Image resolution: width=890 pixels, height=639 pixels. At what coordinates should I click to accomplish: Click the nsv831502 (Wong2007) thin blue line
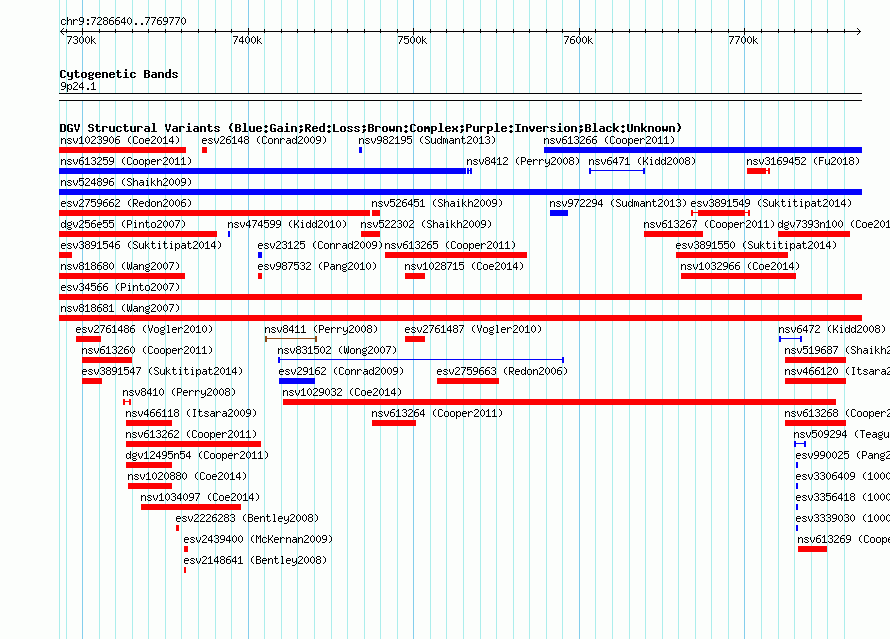point(421,360)
